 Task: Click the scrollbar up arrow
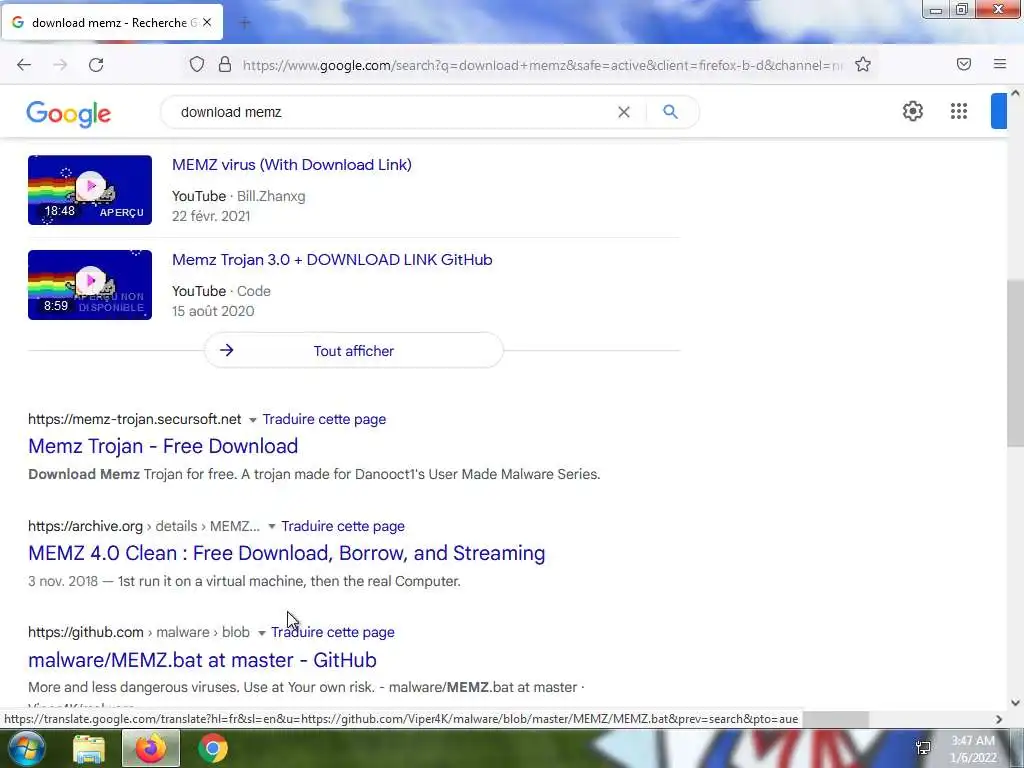[1015, 93]
